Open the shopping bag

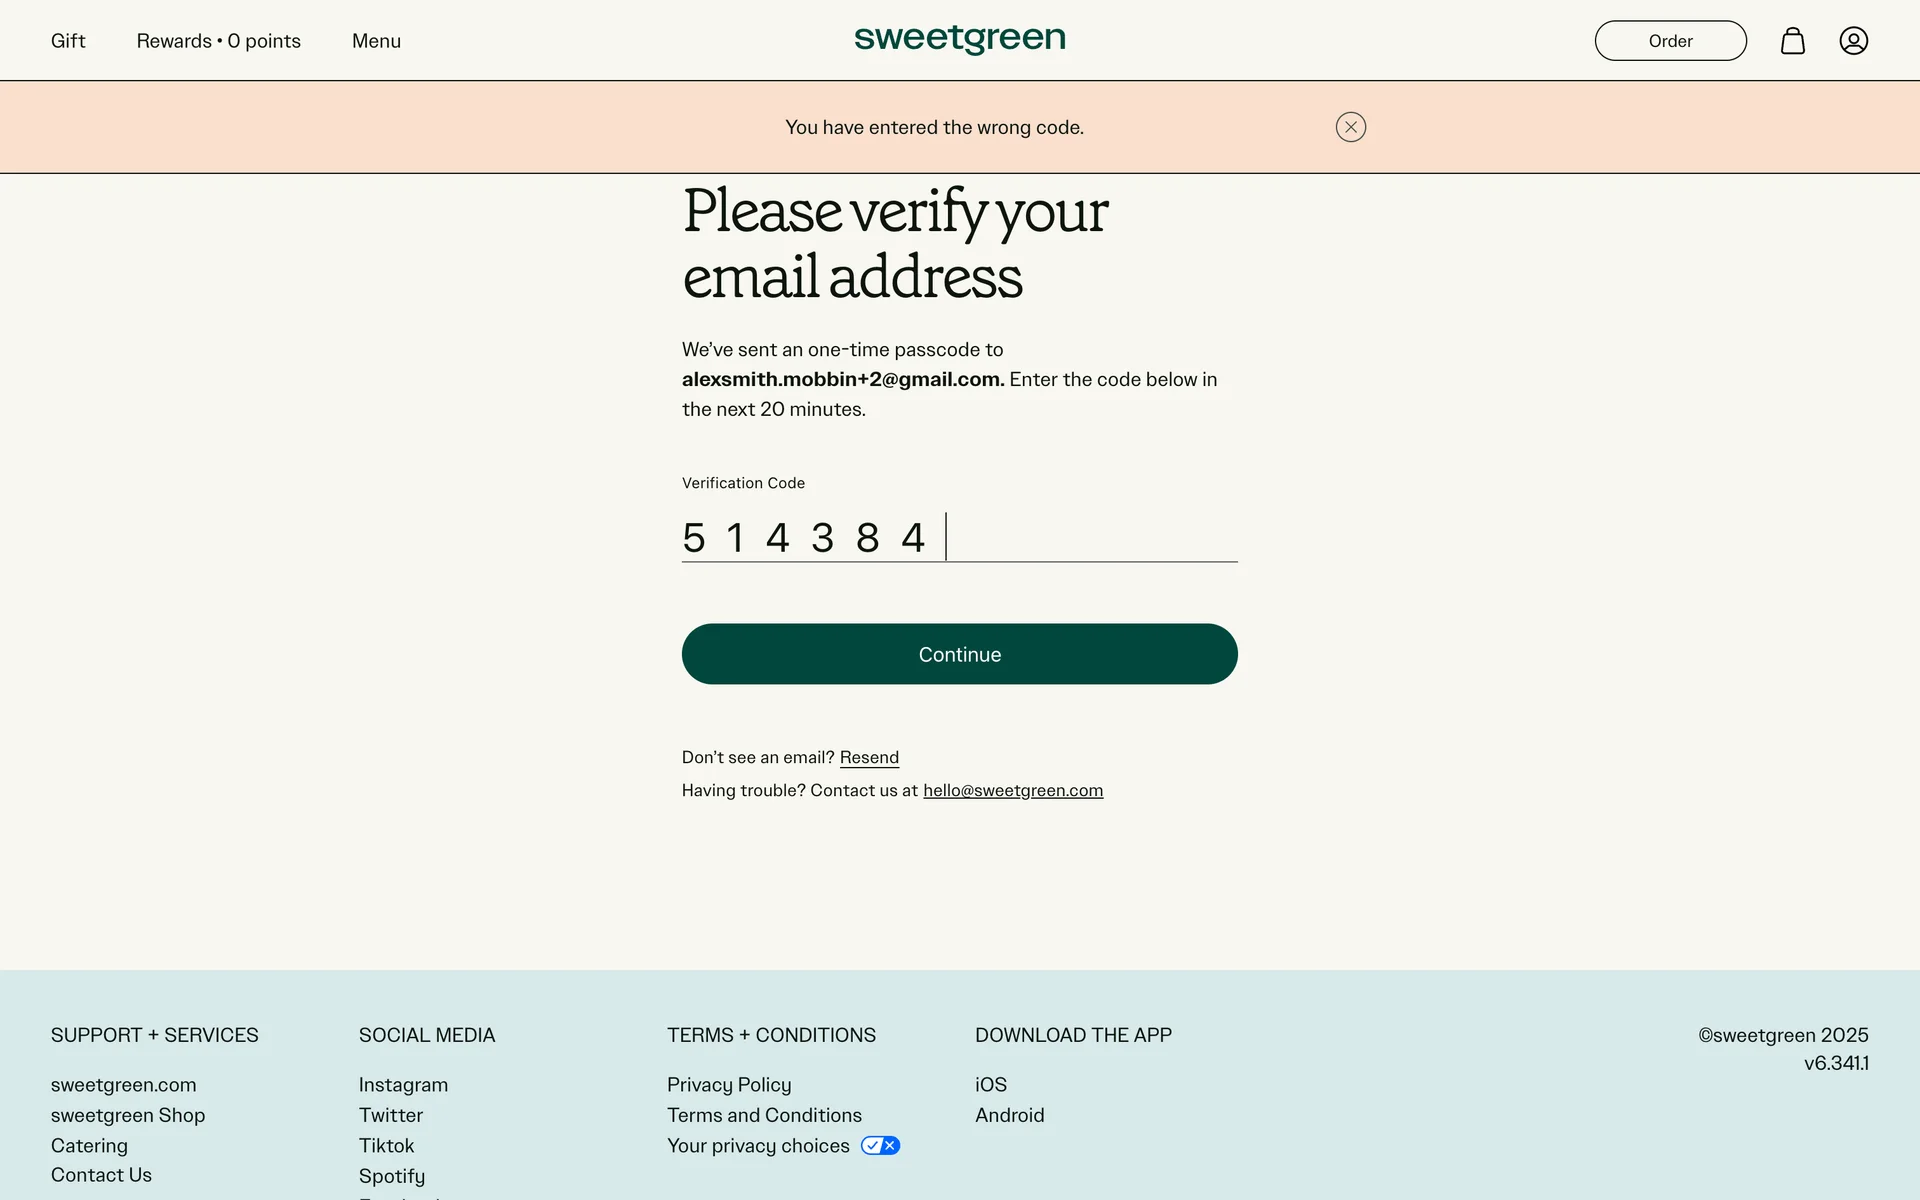[1793, 41]
